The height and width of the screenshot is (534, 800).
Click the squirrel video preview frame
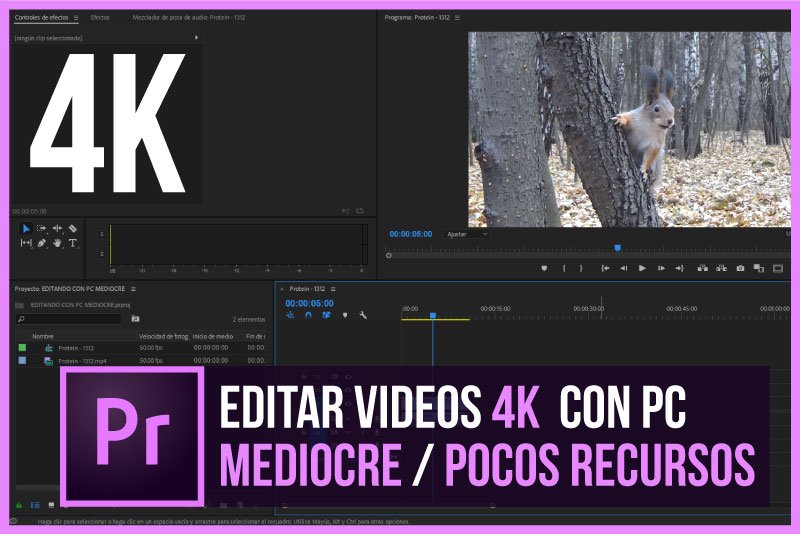[629, 130]
